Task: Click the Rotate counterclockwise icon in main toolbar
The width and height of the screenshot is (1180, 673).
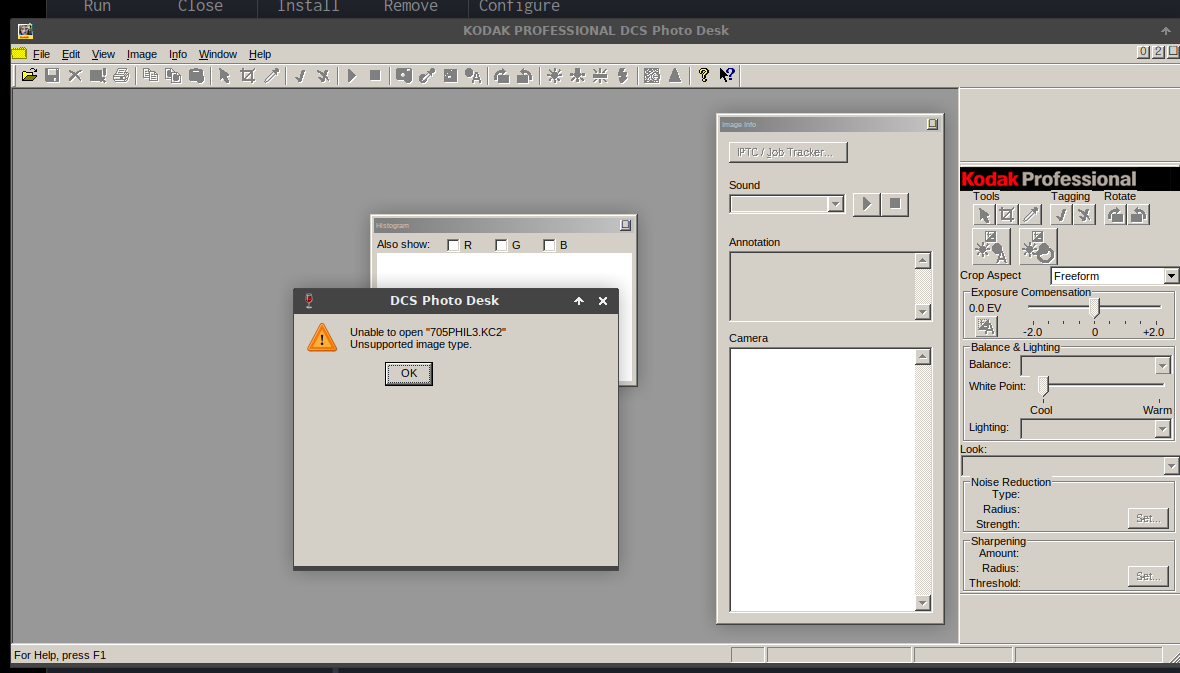Action: (x=525, y=75)
